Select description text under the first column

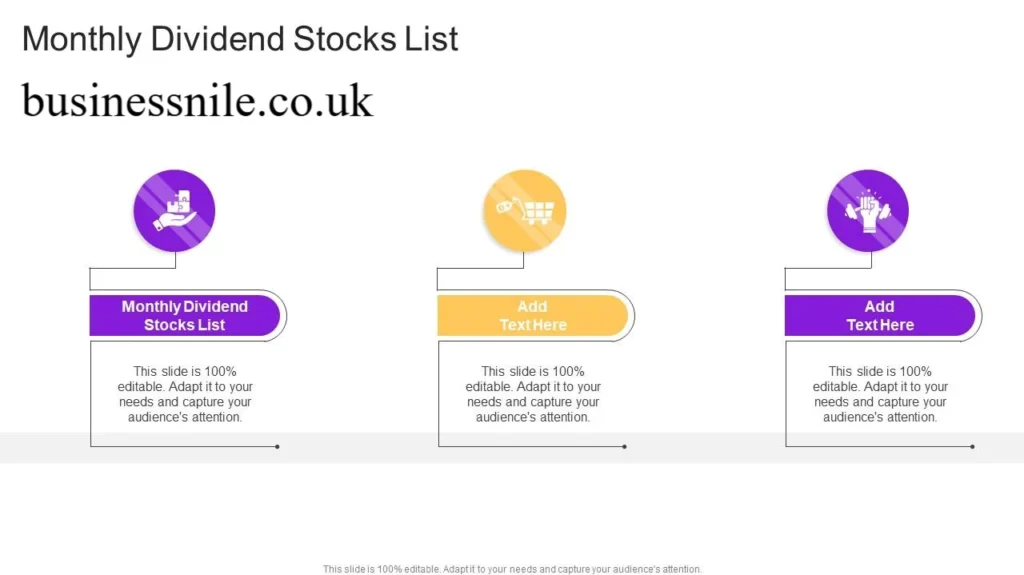185,394
